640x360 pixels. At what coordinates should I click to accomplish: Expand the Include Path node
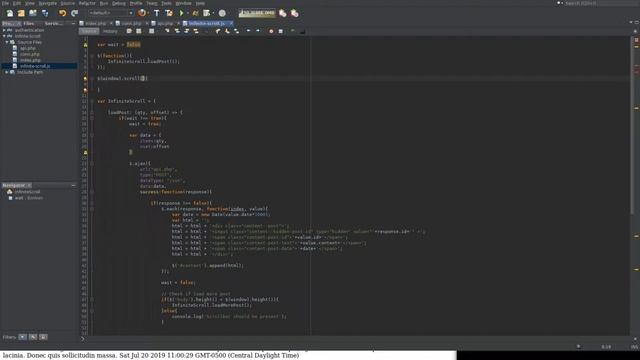click(7, 72)
